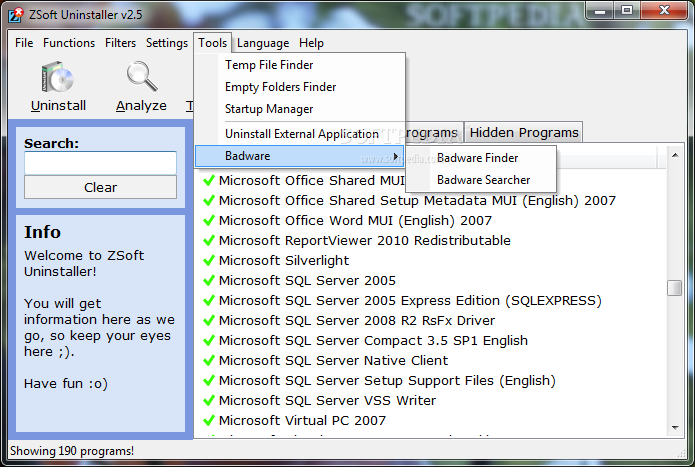The width and height of the screenshot is (695, 467).
Task: Click checkmark beside Office Shared Setup Metadata MUI
Action: [x=209, y=201]
